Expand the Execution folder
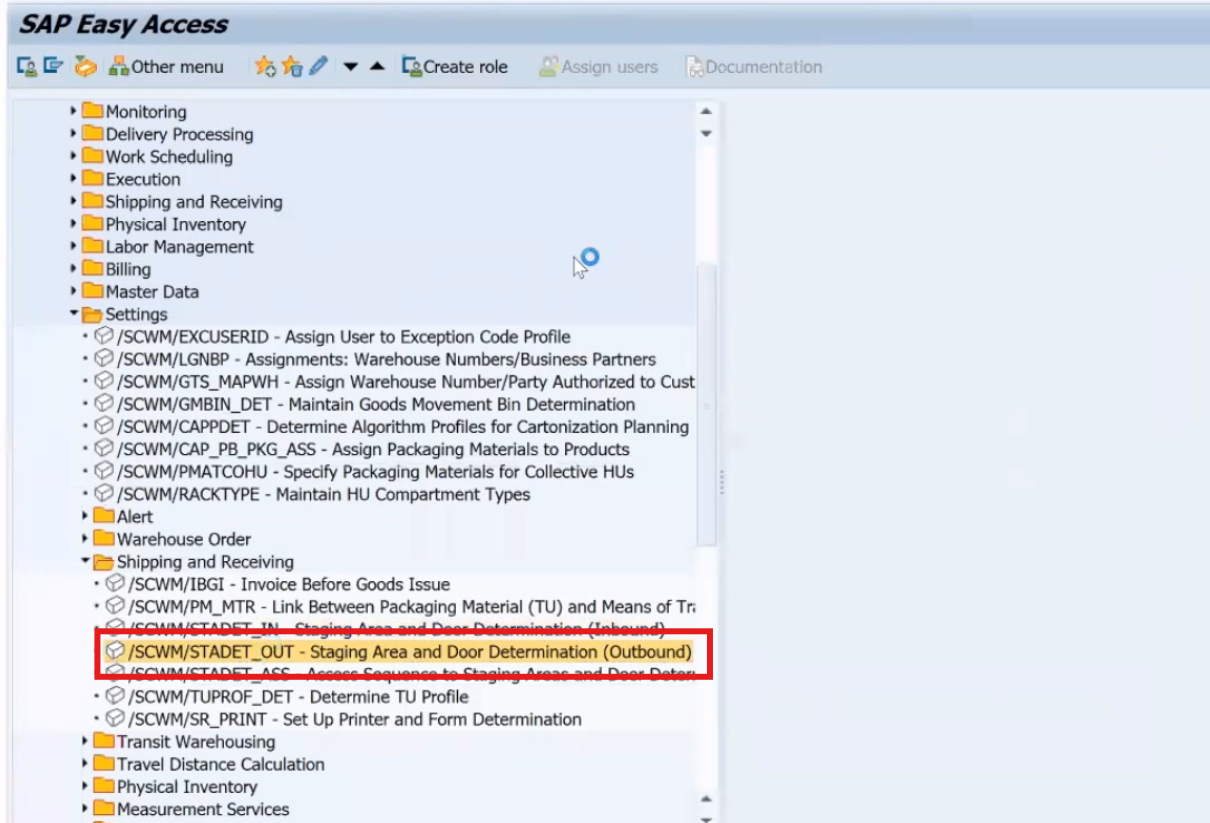This screenshot has width=1210, height=823. [74, 179]
